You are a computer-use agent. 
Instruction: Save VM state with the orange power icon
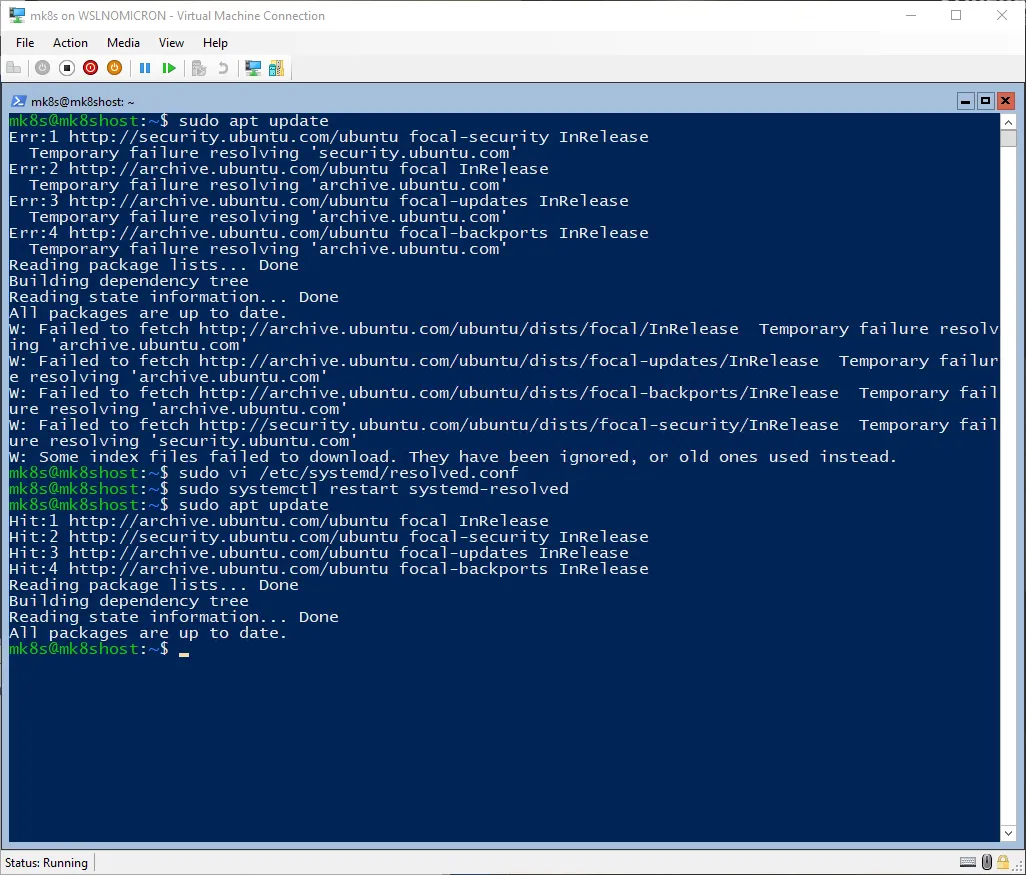114,68
